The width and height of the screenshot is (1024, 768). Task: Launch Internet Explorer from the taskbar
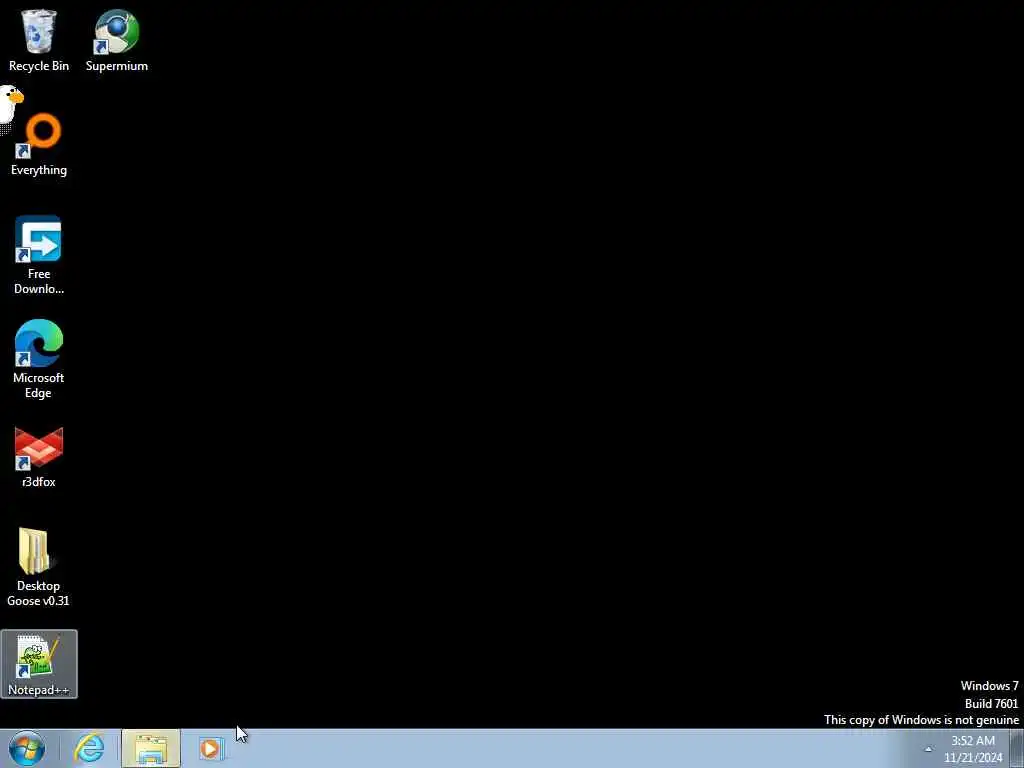[89, 748]
